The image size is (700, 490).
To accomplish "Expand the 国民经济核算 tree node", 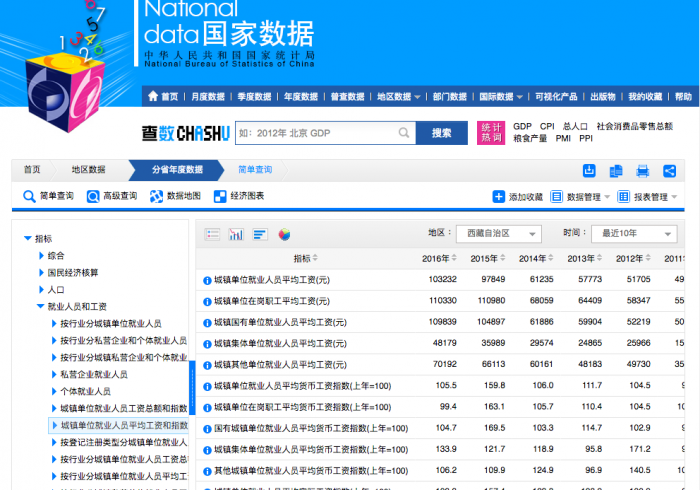I will pos(41,273).
